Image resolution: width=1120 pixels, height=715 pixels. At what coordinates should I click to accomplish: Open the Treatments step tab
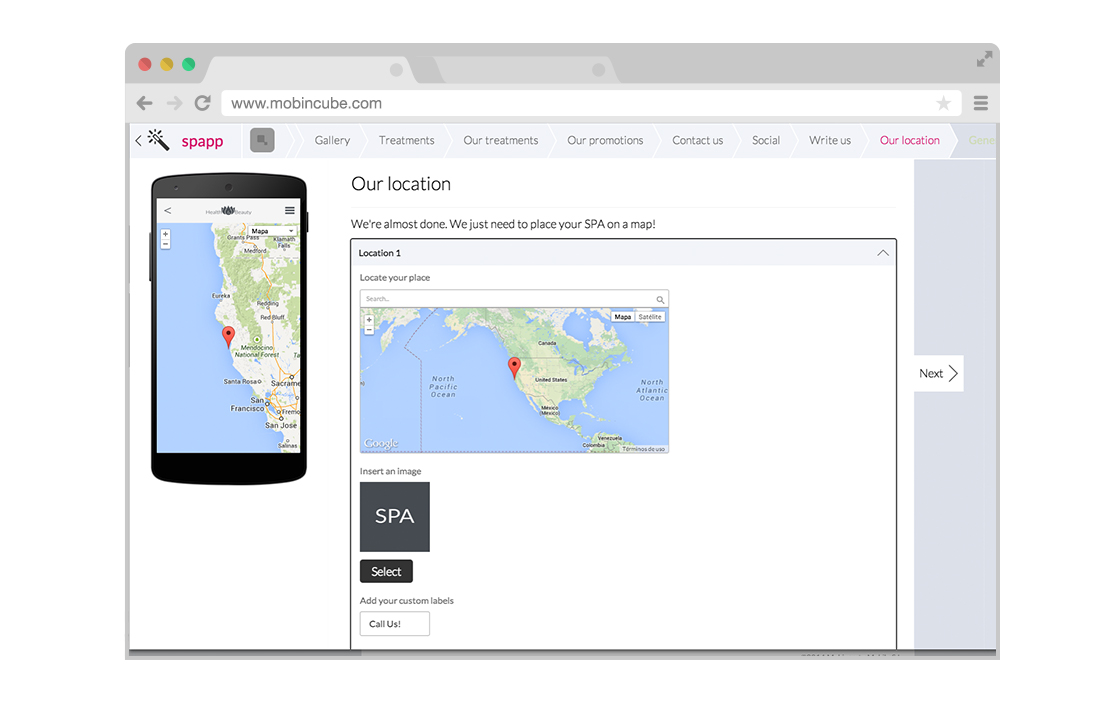click(x=406, y=140)
